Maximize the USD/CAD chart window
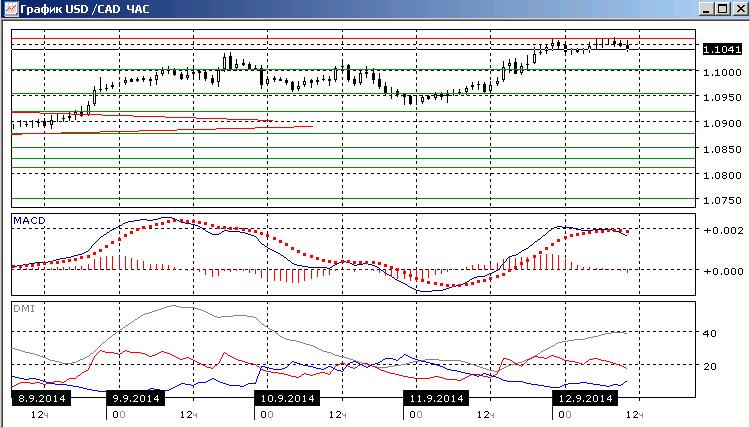This screenshot has width=750, height=428. (x=723, y=9)
